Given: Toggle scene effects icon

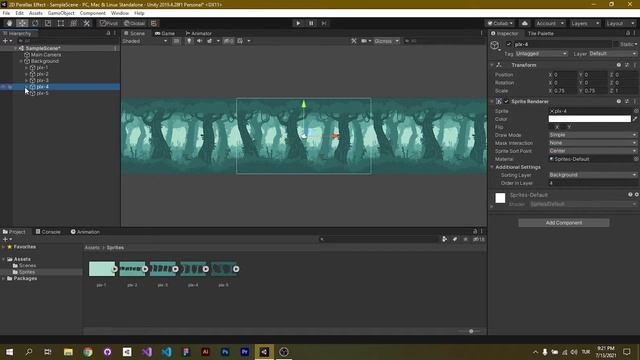Looking at the screenshot, I should click(x=210, y=41).
